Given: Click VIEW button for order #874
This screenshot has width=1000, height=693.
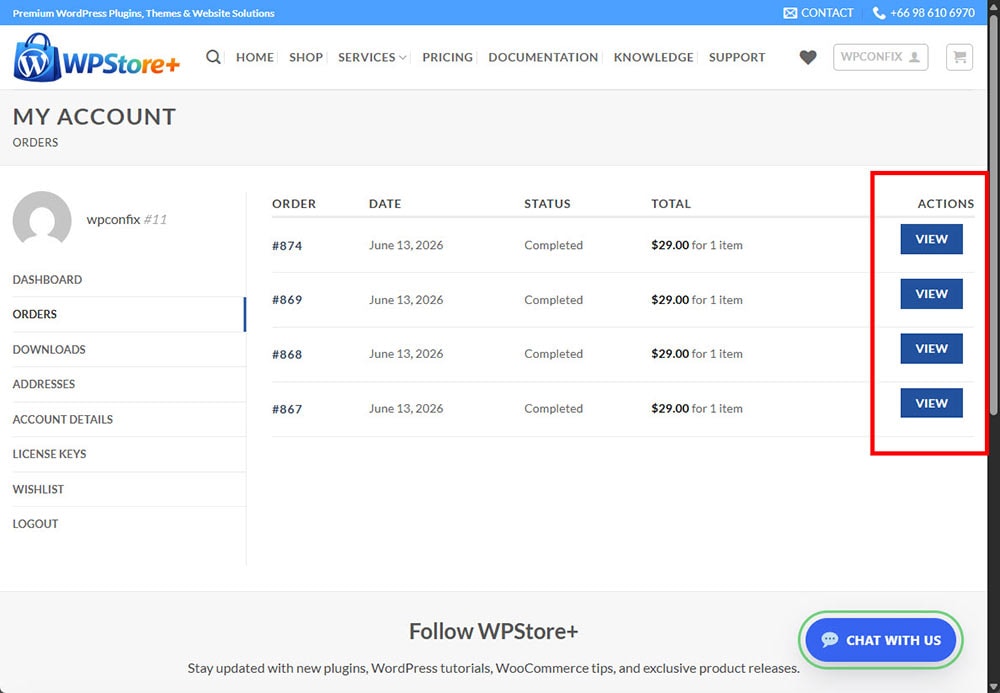Looking at the screenshot, I should (931, 239).
